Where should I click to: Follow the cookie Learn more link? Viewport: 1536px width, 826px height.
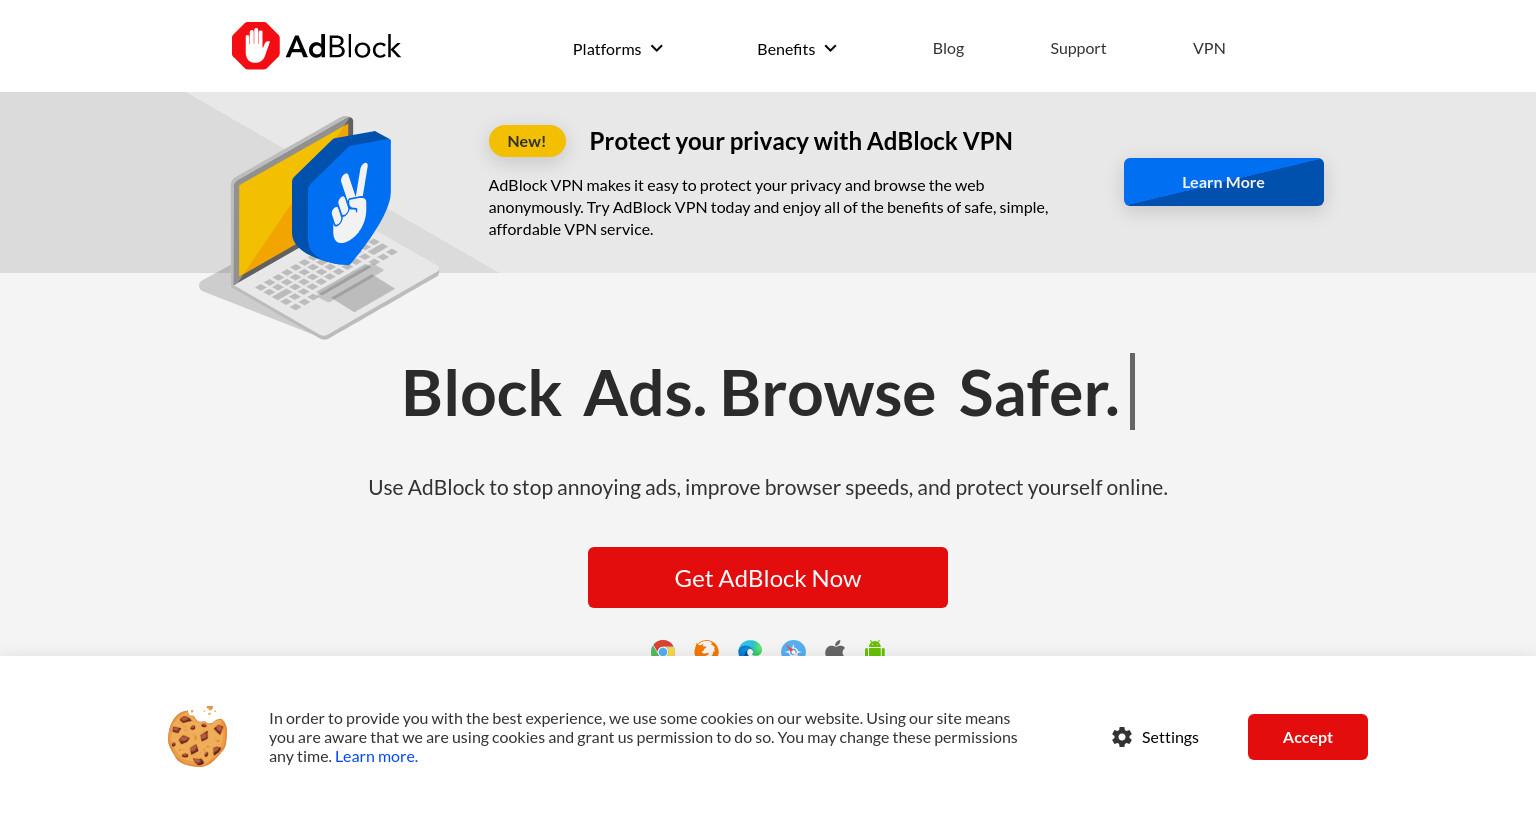(376, 756)
